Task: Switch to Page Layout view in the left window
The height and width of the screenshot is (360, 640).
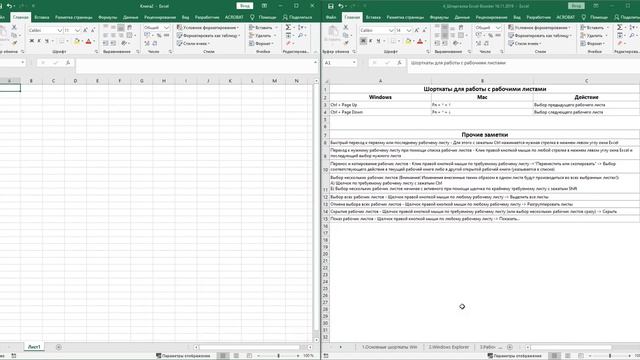Action: (x=236, y=356)
